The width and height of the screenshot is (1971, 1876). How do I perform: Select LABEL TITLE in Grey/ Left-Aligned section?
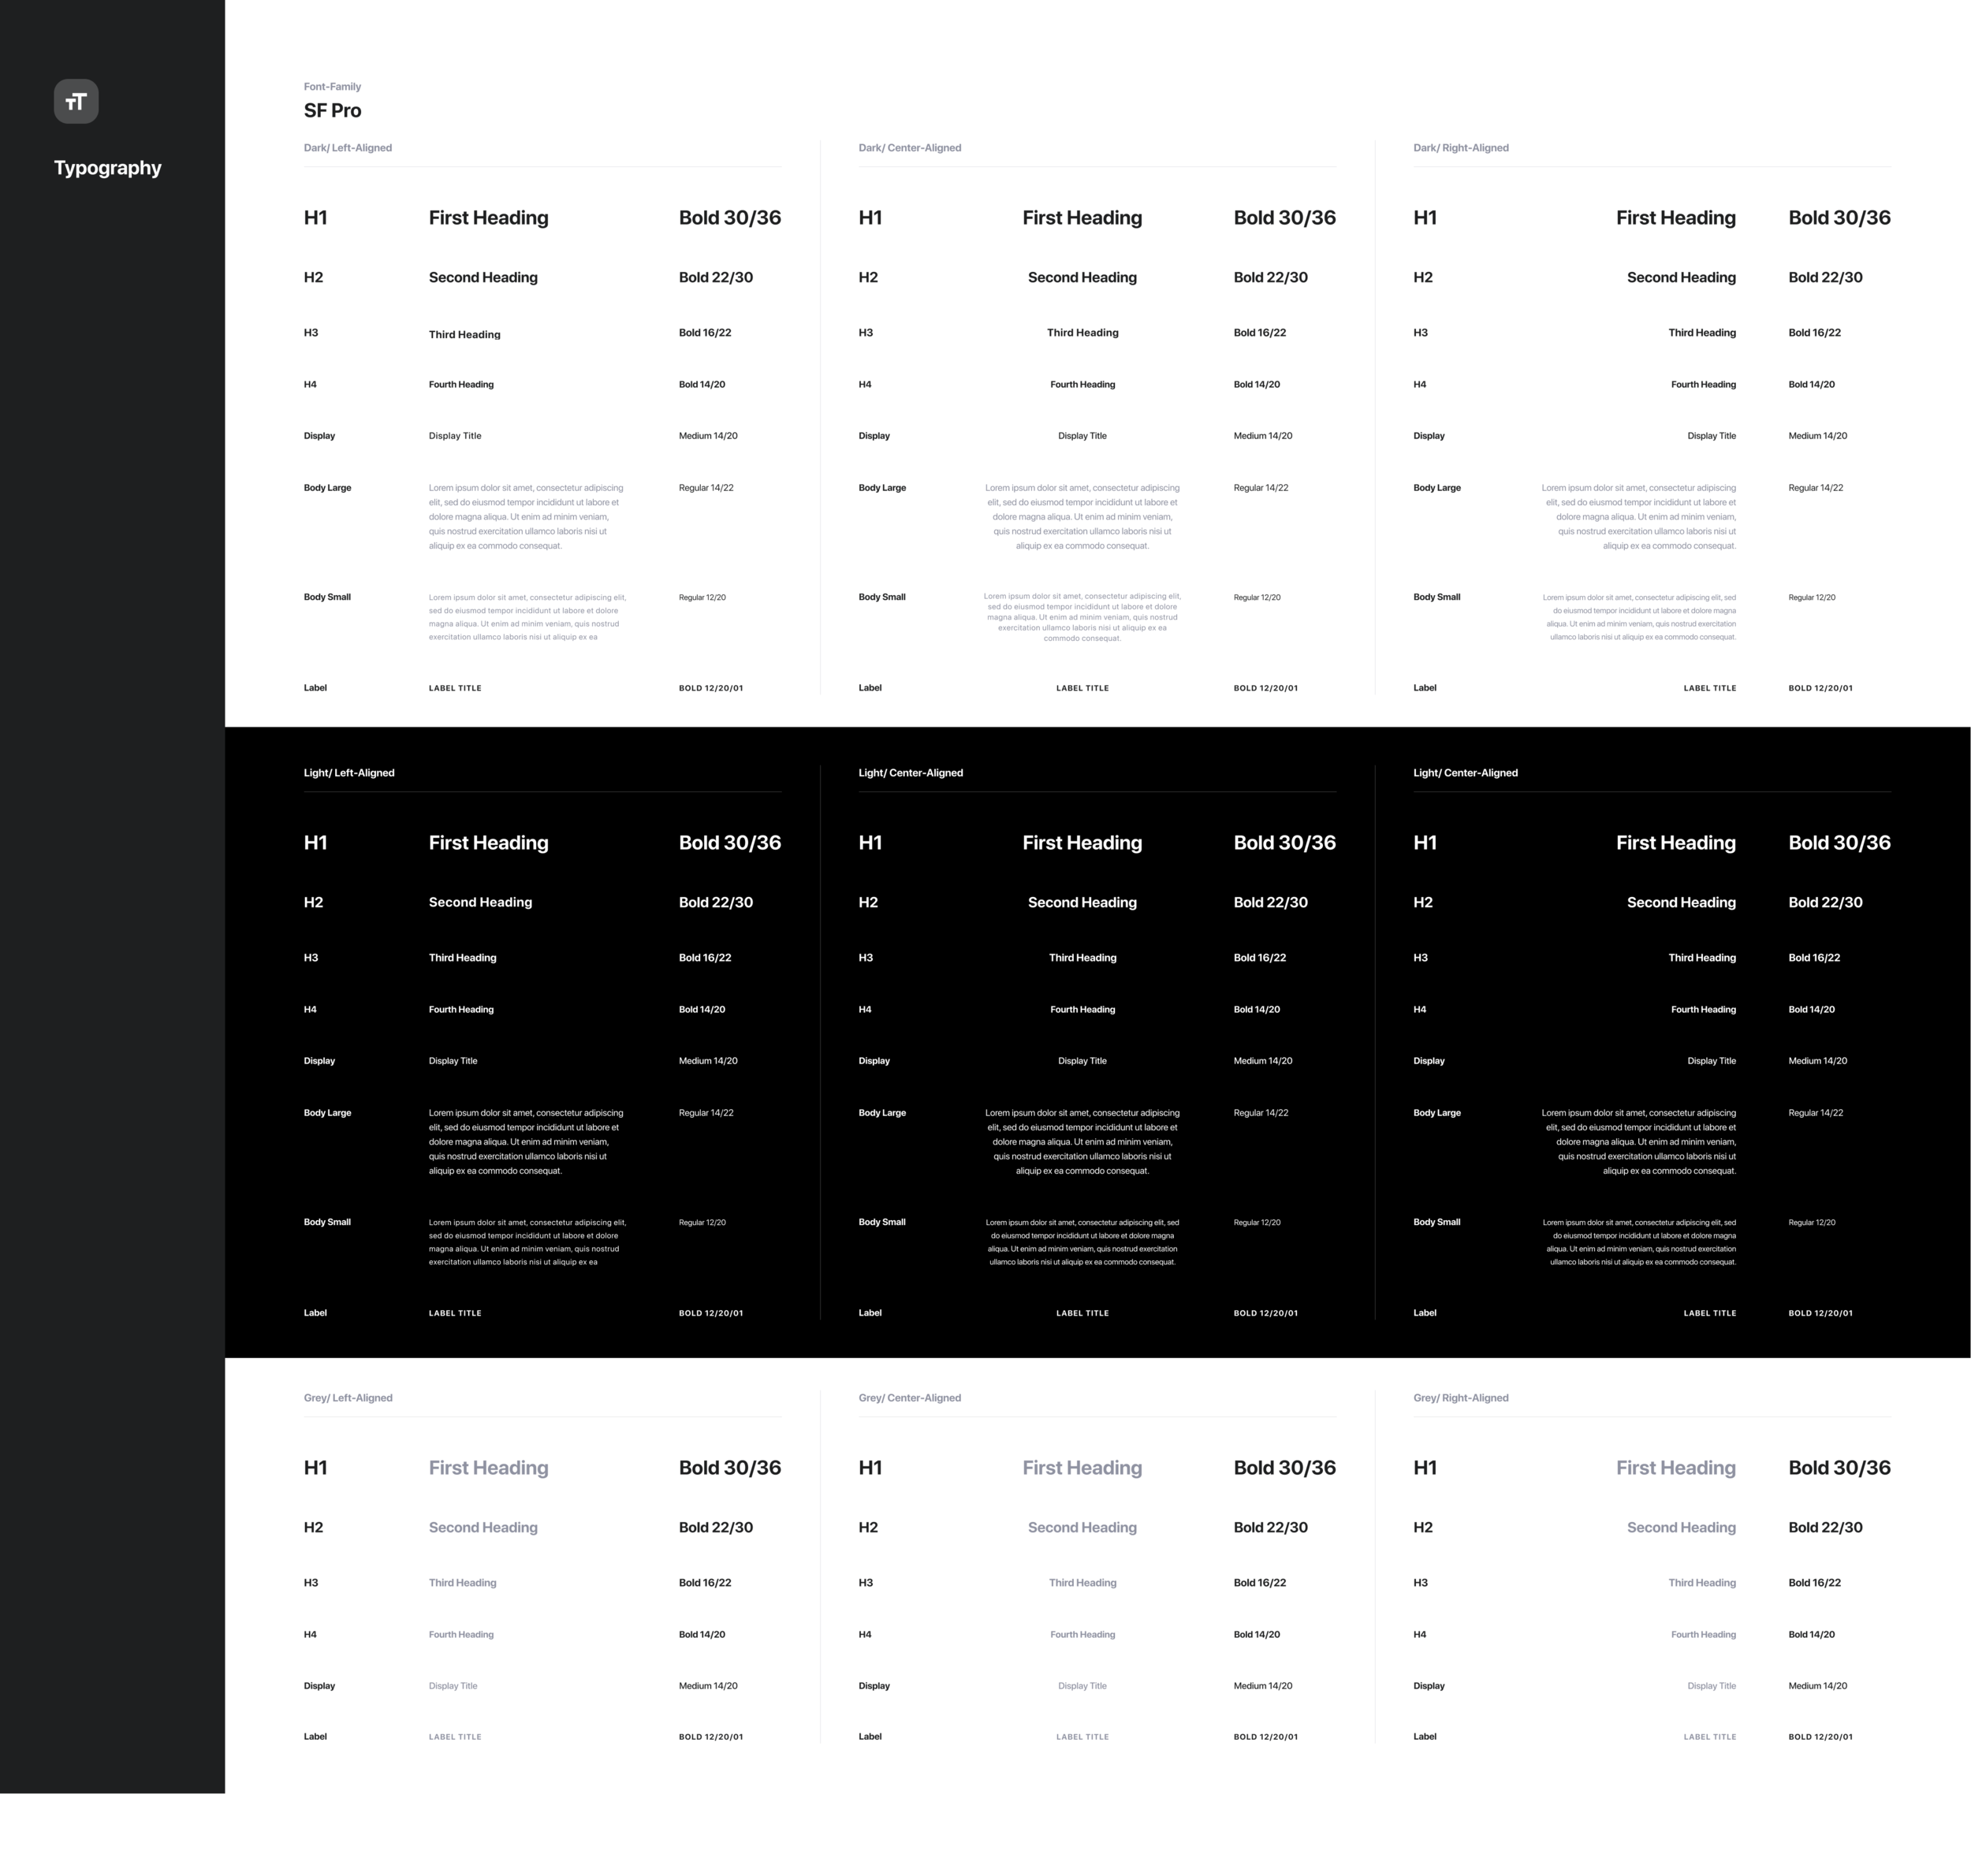455,1737
